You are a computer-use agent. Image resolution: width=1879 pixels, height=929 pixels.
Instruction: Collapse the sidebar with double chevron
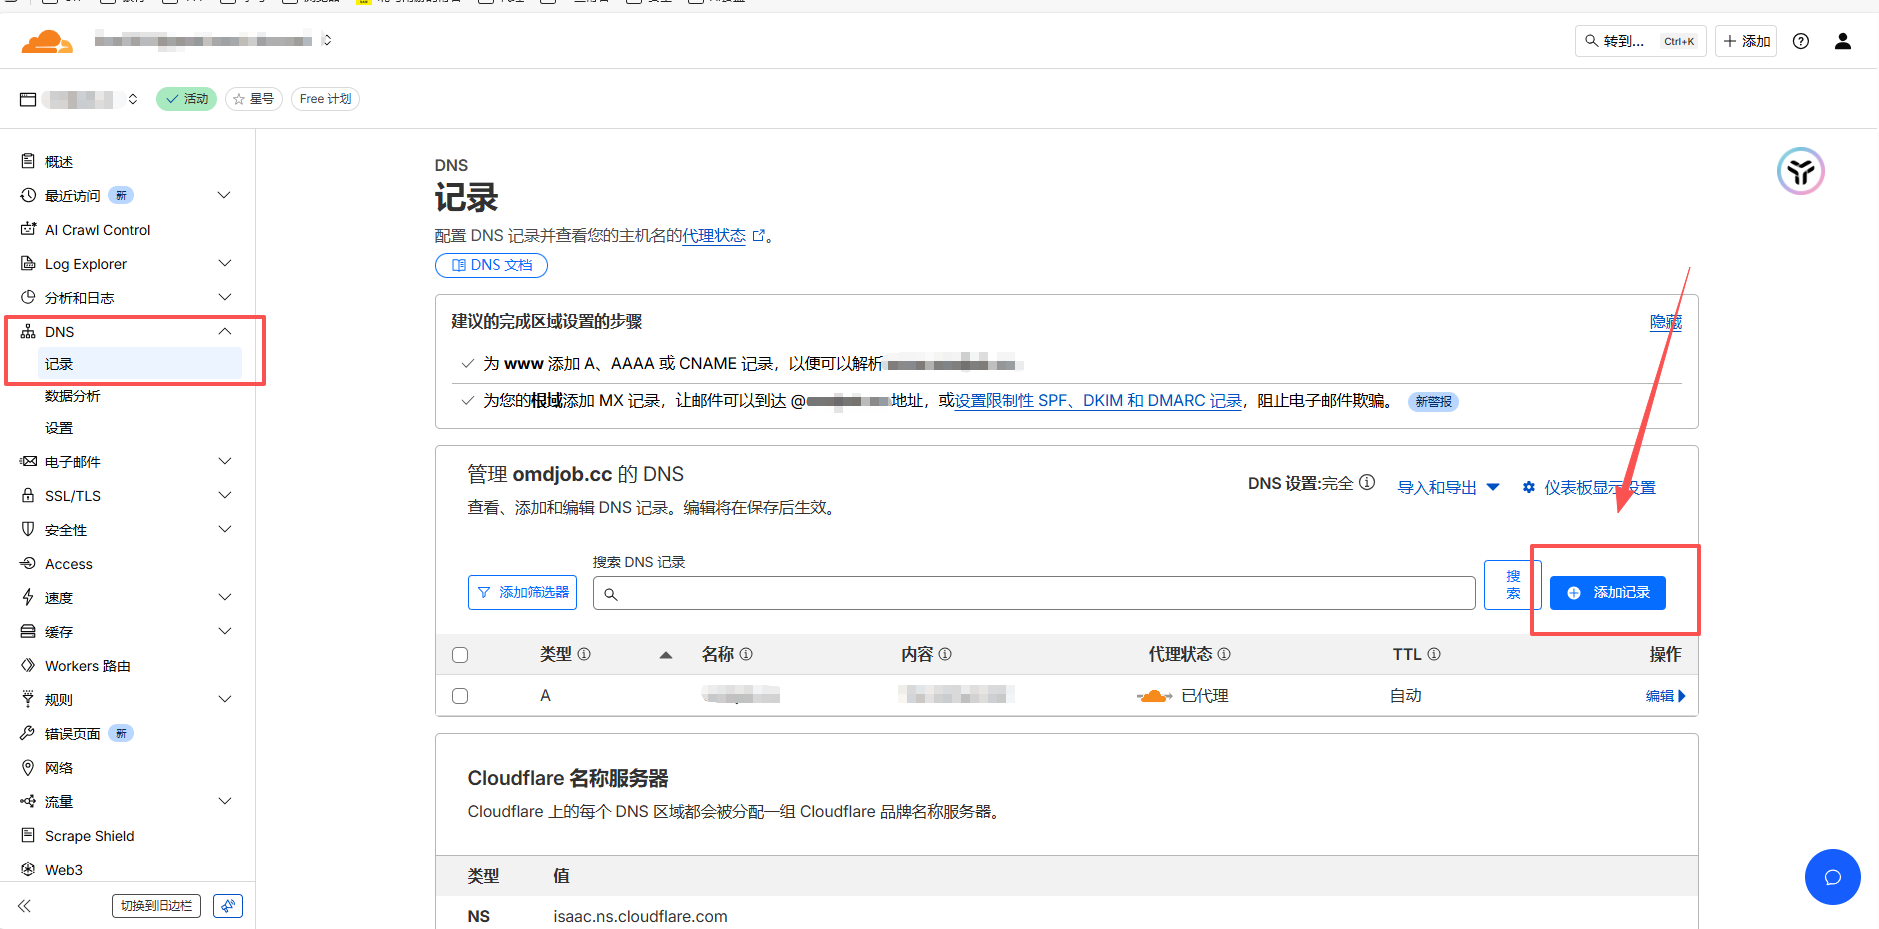(24, 906)
